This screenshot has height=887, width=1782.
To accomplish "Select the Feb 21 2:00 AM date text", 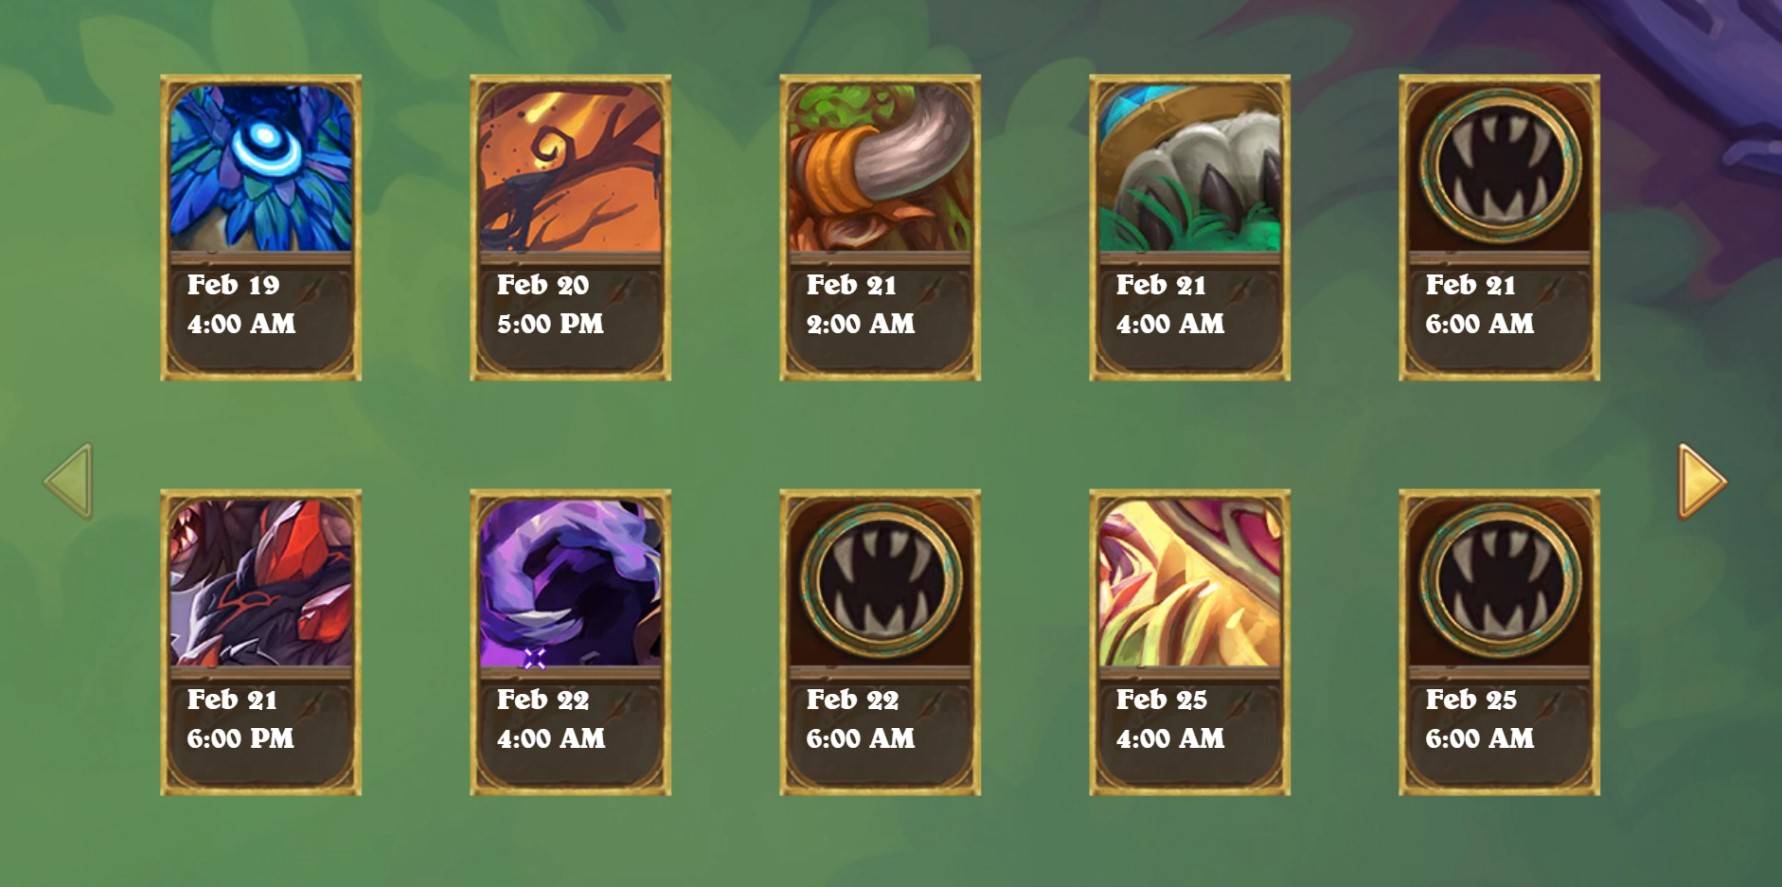I will pos(860,304).
